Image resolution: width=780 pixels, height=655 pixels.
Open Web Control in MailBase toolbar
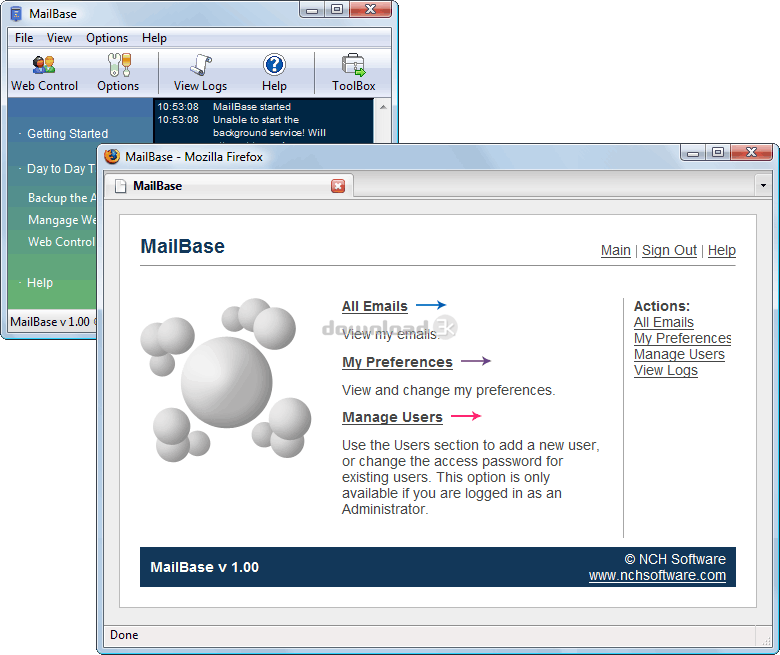point(44,74)
